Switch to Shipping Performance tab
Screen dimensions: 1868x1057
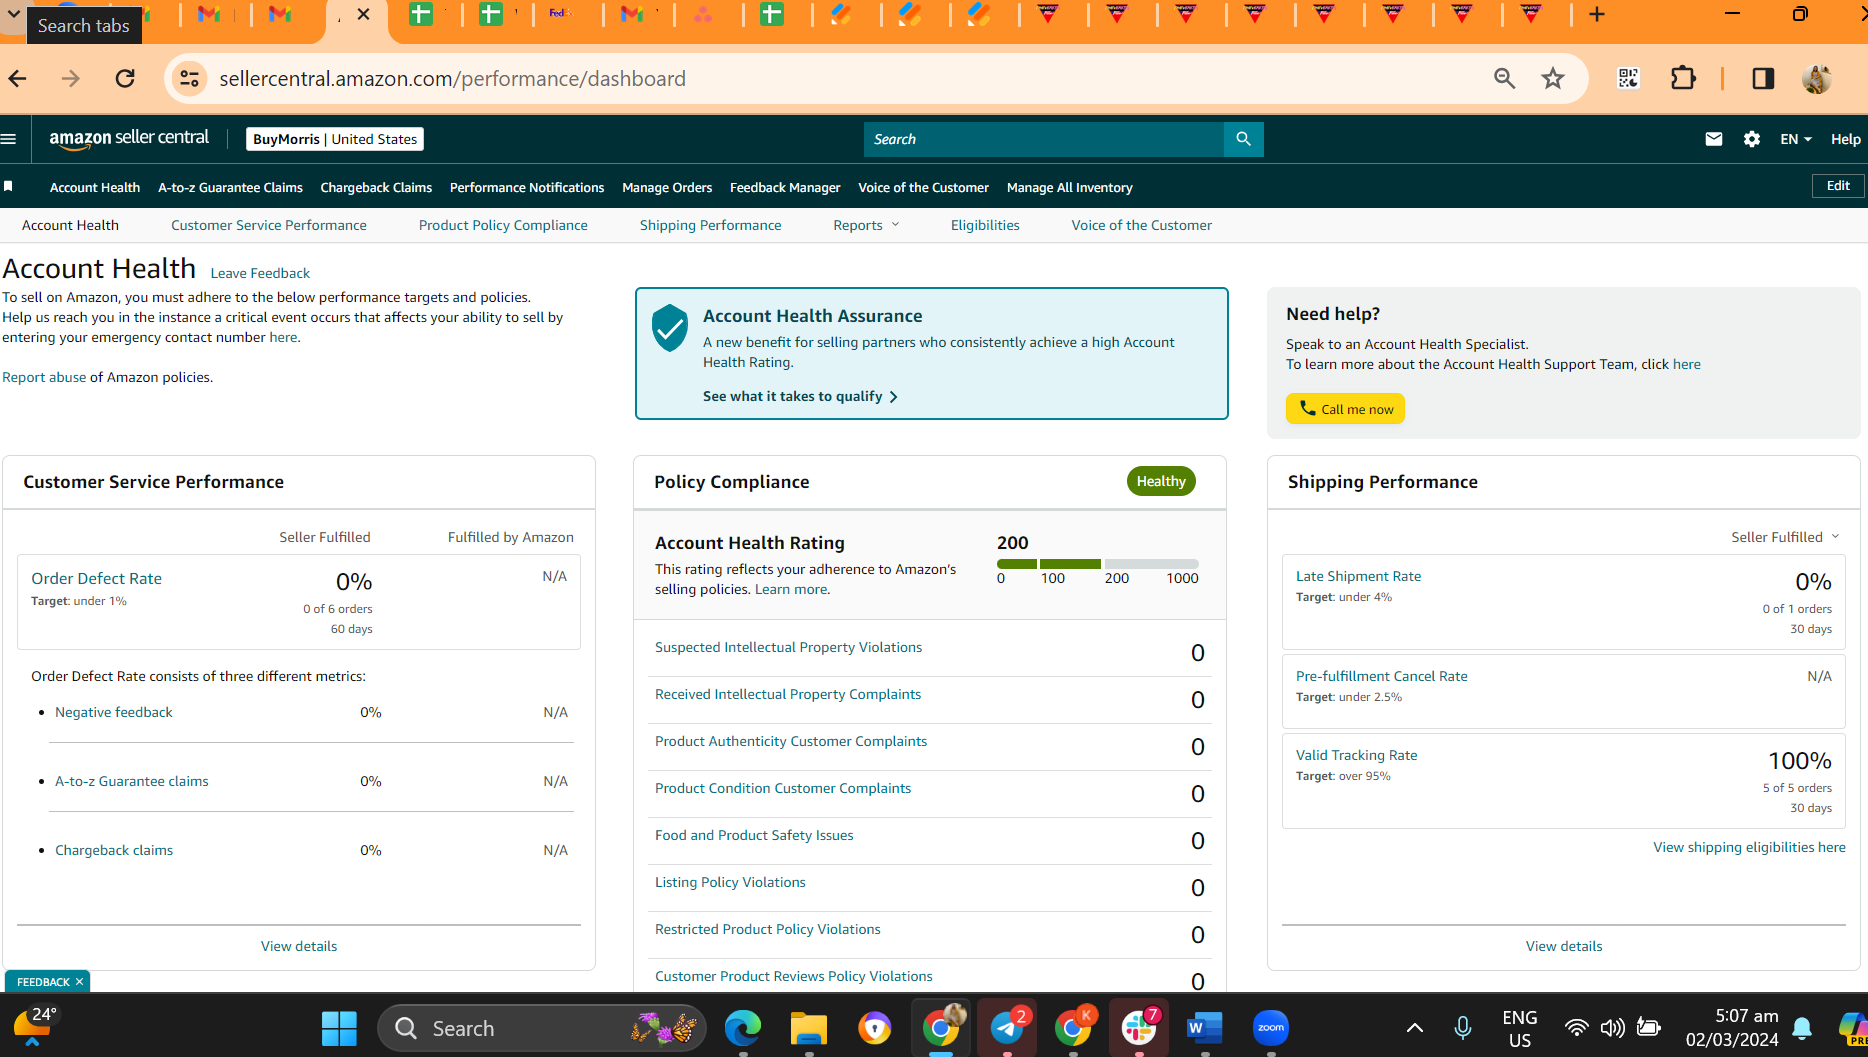(x=710, y=225)
